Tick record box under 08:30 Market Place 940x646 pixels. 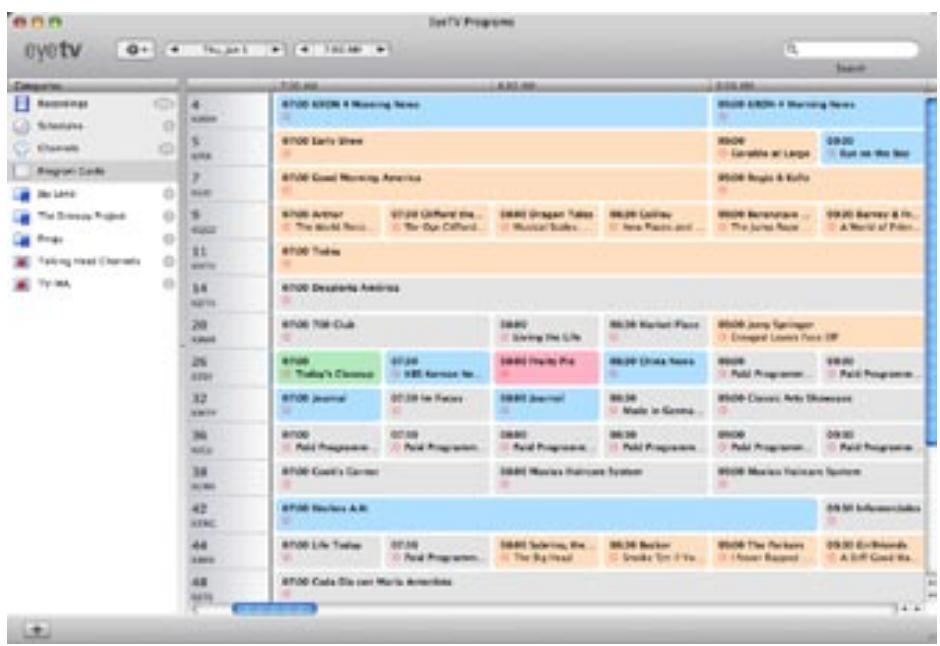(613, 337)
